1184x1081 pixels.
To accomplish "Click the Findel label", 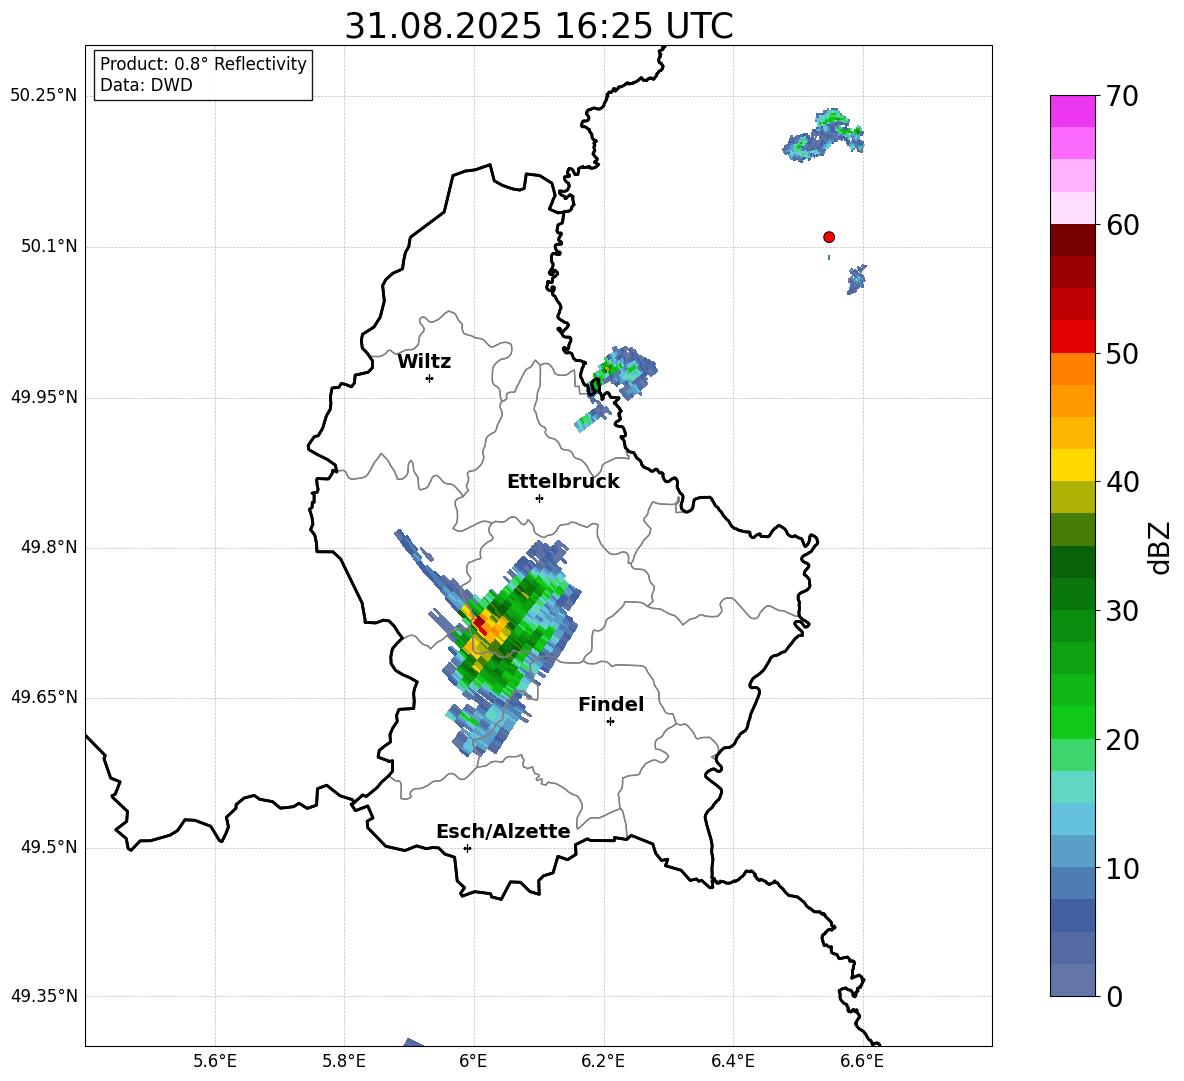I will 611,704.
